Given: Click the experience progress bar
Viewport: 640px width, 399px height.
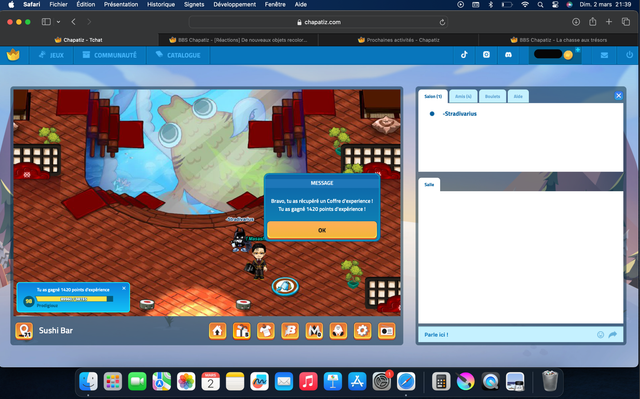Looking at the screenshot, I should point(74,299).
